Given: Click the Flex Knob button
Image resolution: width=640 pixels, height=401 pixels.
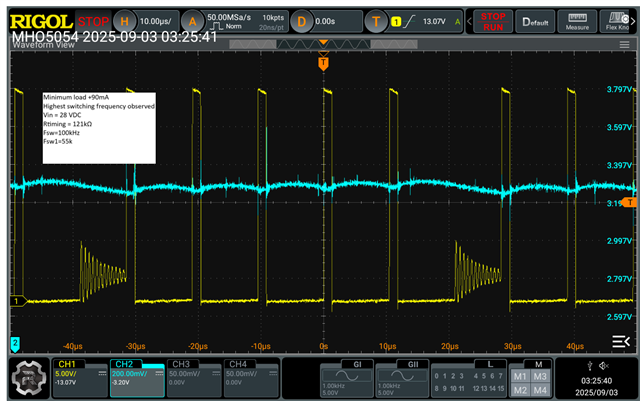Looking at the screenshot, I should pos(615,22).
